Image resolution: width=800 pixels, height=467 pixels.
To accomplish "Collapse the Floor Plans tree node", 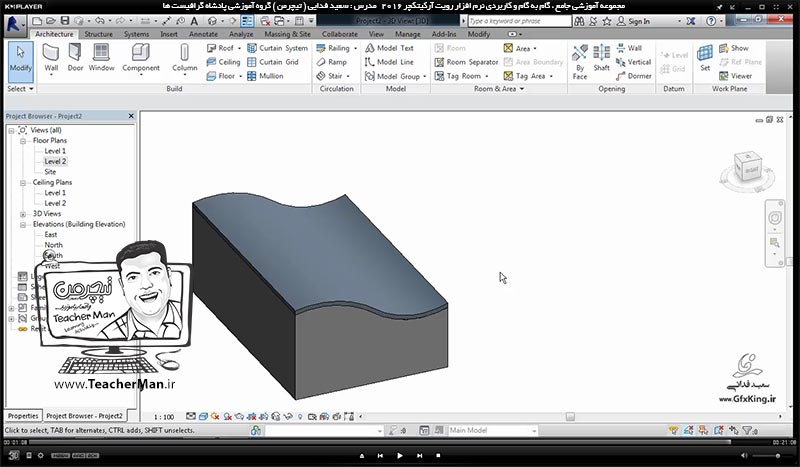I will tap(23, 141).
